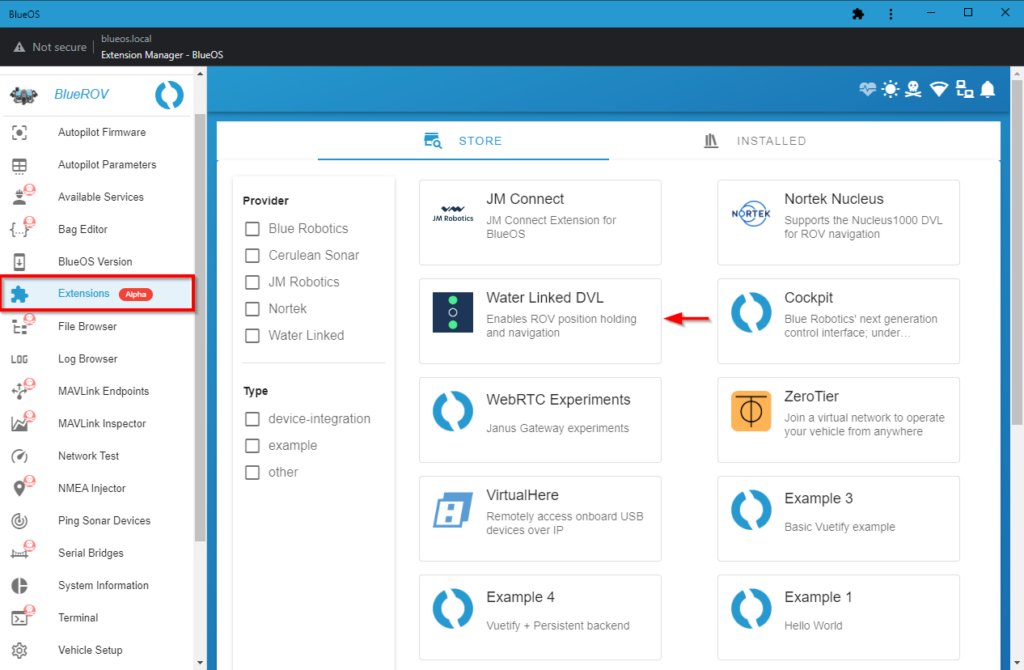Open the notifications bell icon

988,90
